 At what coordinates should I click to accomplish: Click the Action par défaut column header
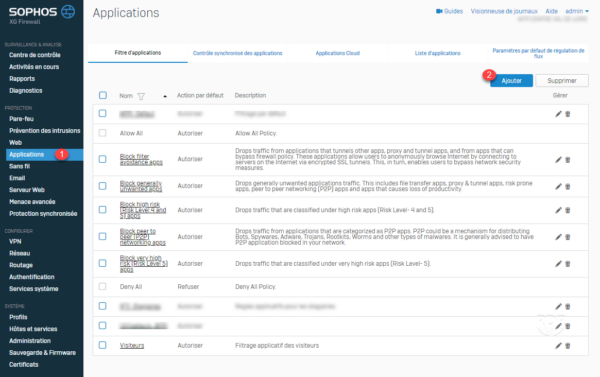point(200,95)
